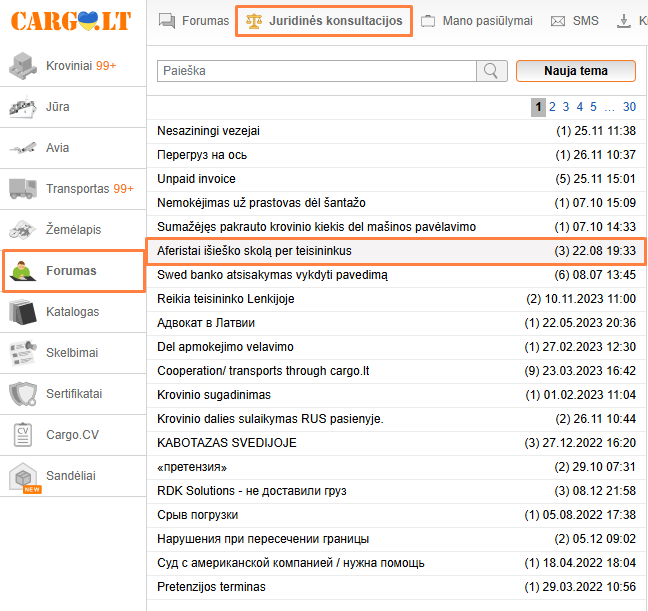The width and height of the screenshot is (648, 611).
Task: Click the Paieška search field
Action: pos(316,71)
